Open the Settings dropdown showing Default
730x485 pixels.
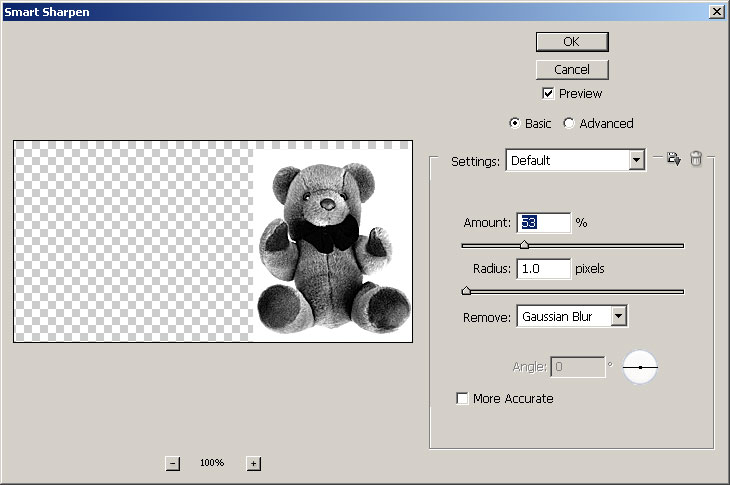tap(575, 161)
